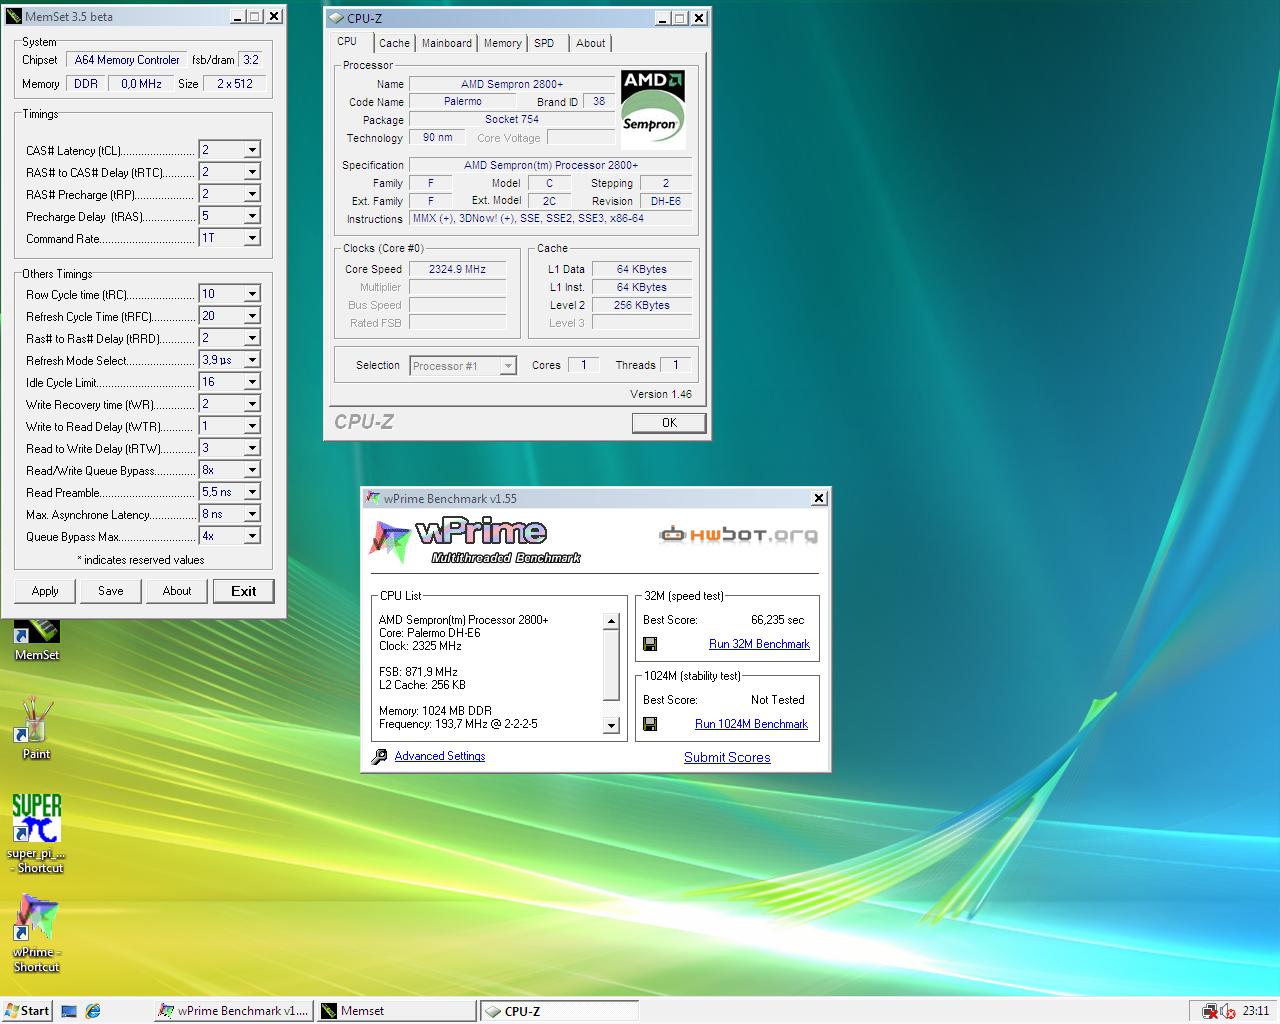Click the network tray icon with red X
1280x1024 pixels.
[1210, 1011]
